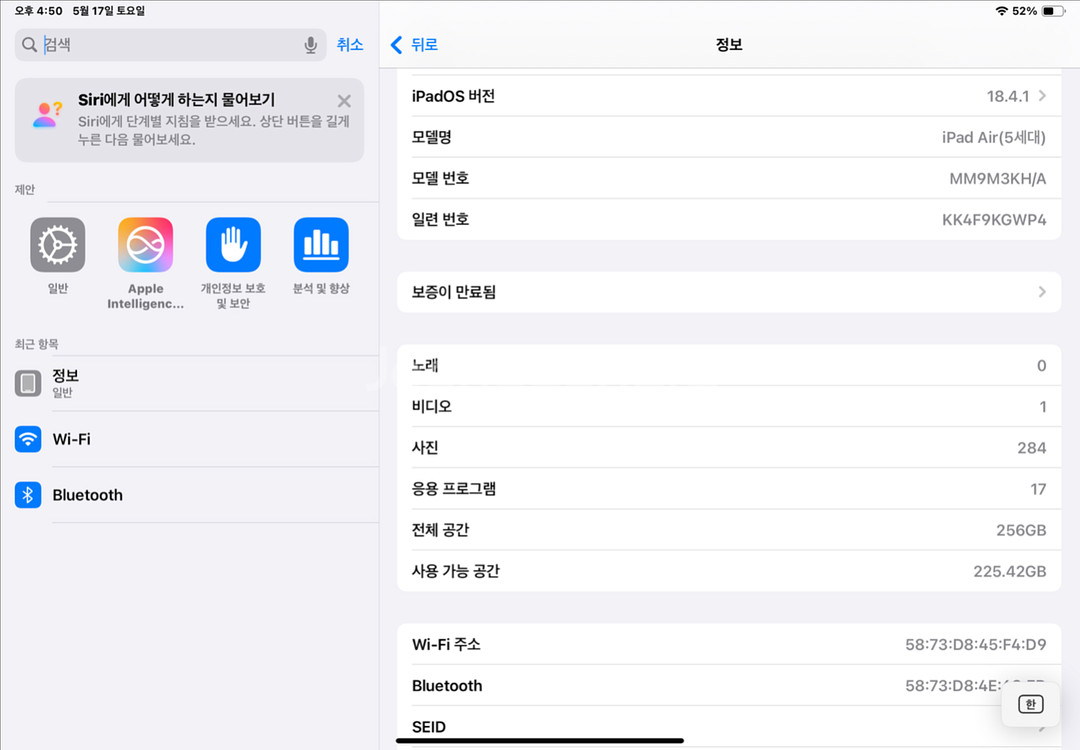Select the 모델명 iPad Air(5세대) value
Viewport: 1080px width, 750px height.
click(x=993, y=137)
